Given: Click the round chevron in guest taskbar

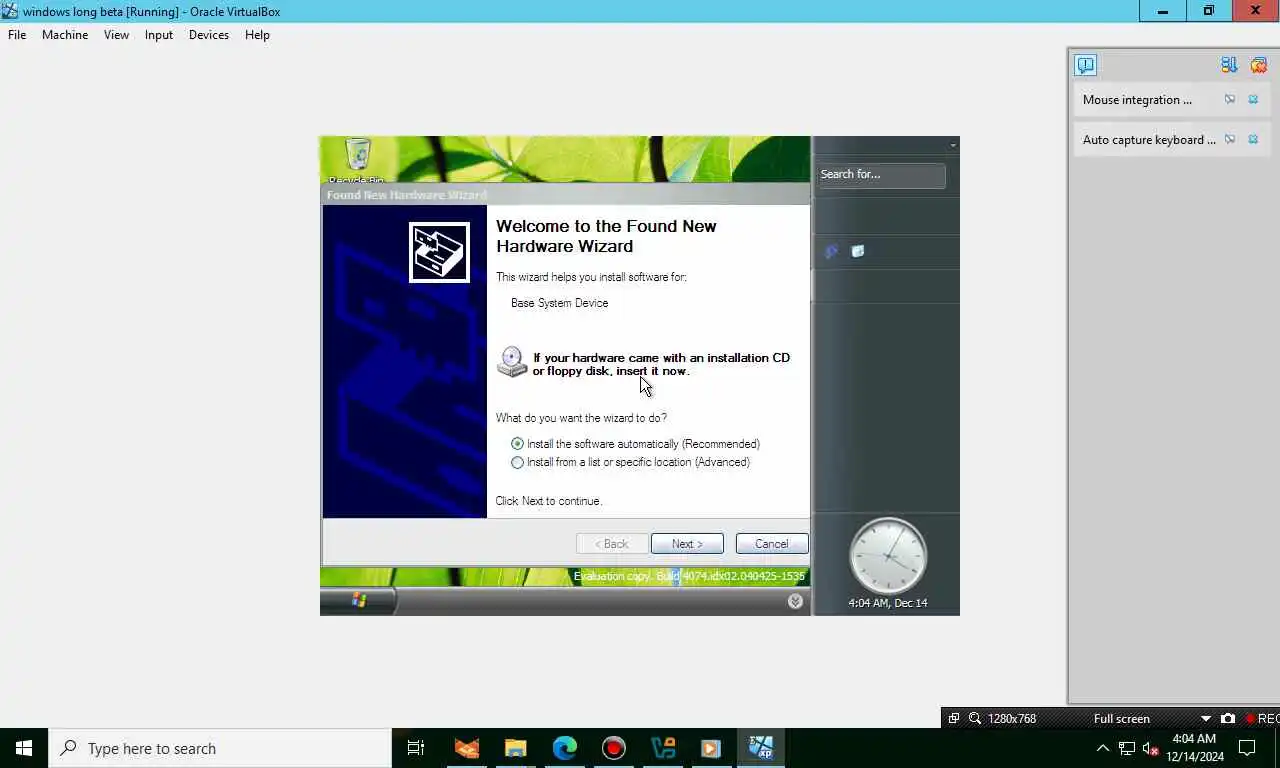Looking at the screenshot, I should pyautogui.click(x=795, y=601).
